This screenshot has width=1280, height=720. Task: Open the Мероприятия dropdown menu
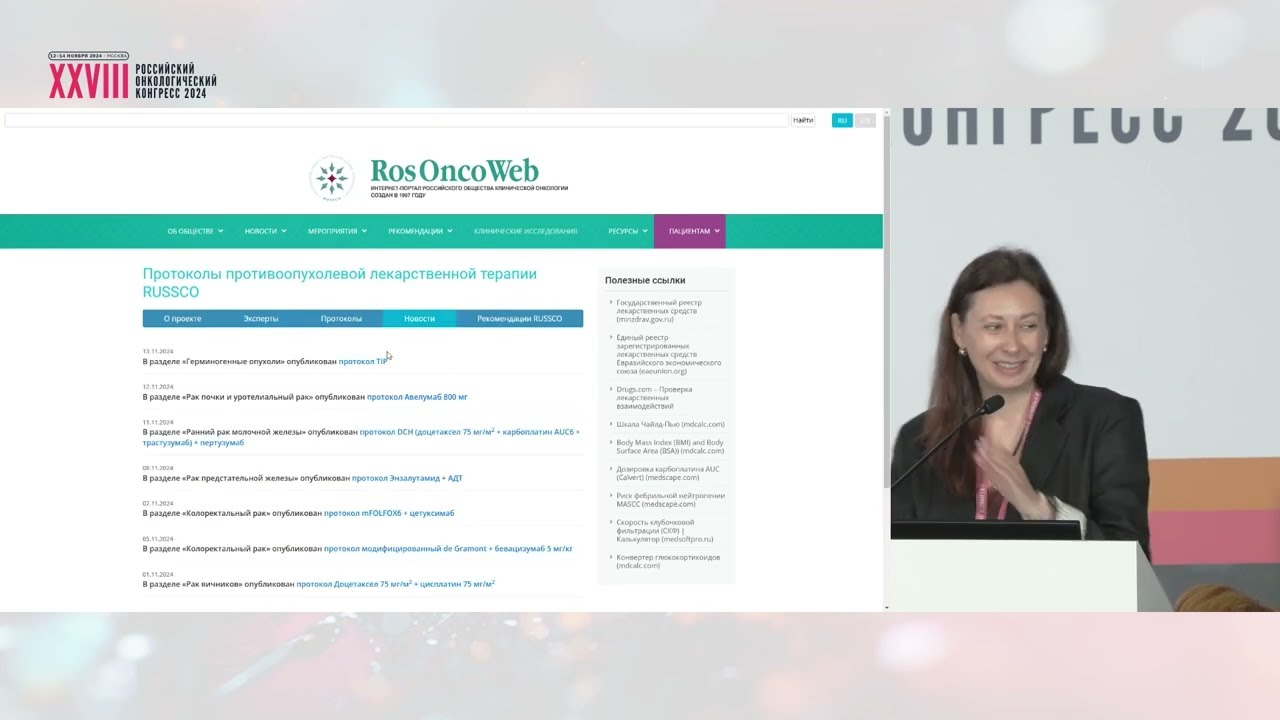tap(337, 231)
